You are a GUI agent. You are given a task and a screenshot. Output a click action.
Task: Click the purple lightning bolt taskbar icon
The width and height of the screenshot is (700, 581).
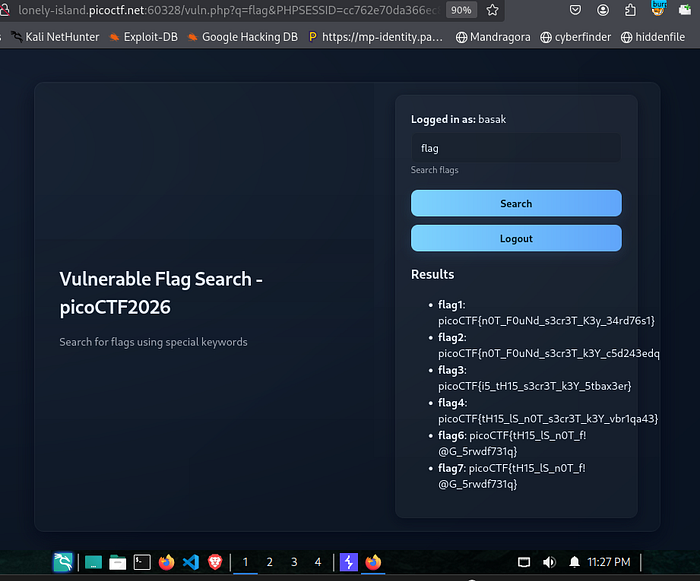click(349, 562)
